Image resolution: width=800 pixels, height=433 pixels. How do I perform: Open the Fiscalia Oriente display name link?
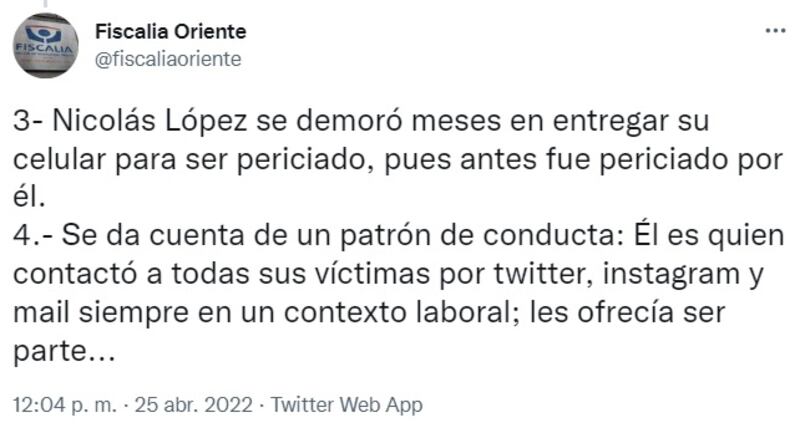(x=170, y=32)
